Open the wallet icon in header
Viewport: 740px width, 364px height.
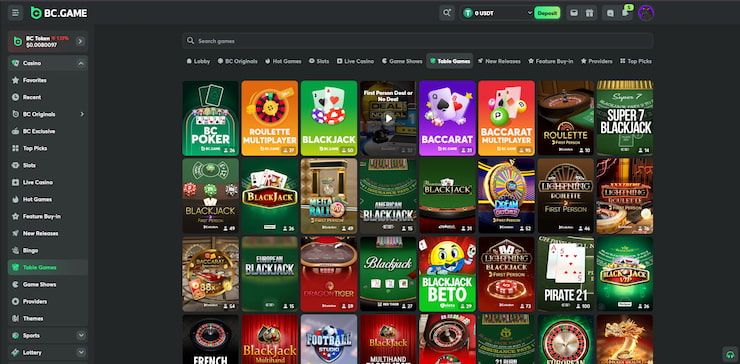coord(574,13)
